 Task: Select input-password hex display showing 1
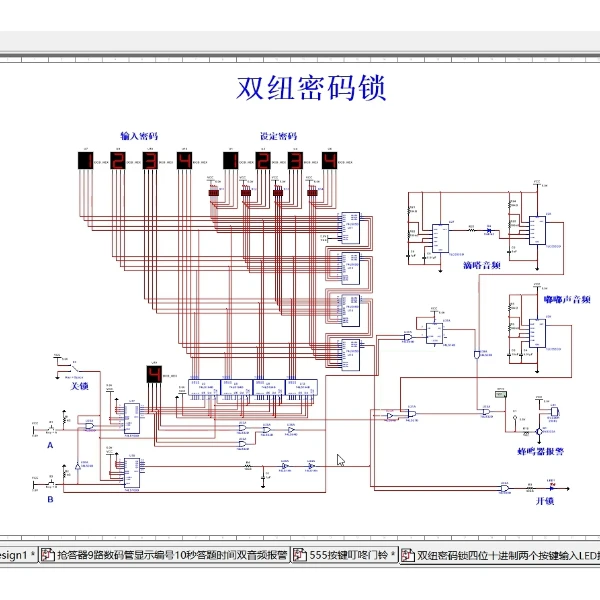85,160
